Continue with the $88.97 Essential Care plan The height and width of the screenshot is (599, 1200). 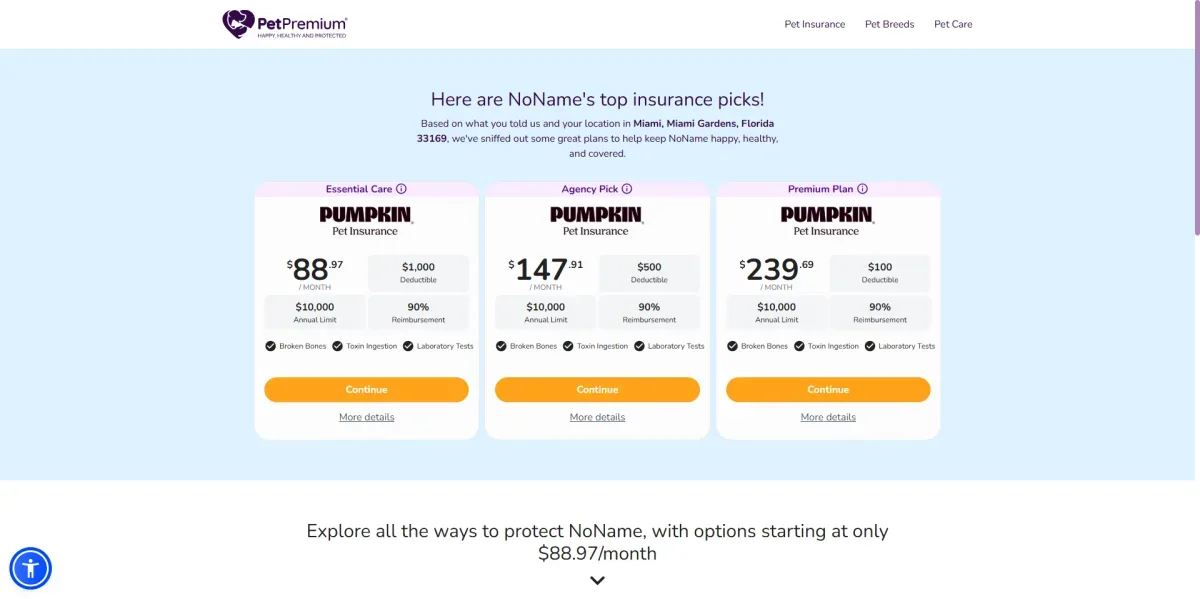pyautogui.click(x=366, y=390)
